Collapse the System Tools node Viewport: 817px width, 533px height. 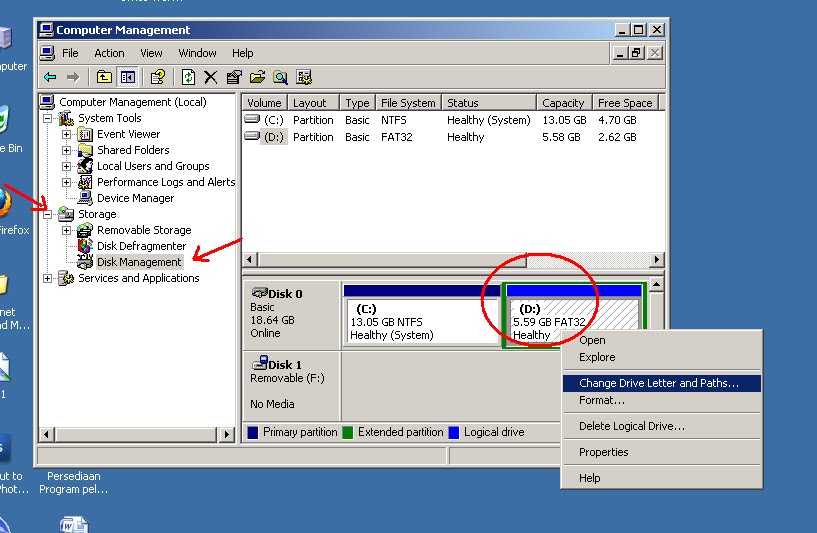(47, 119)
